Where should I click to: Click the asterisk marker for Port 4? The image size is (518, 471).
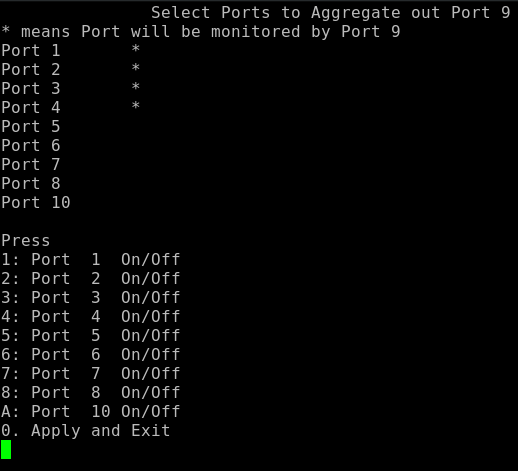pyautogui.click(x=135, y=106)
